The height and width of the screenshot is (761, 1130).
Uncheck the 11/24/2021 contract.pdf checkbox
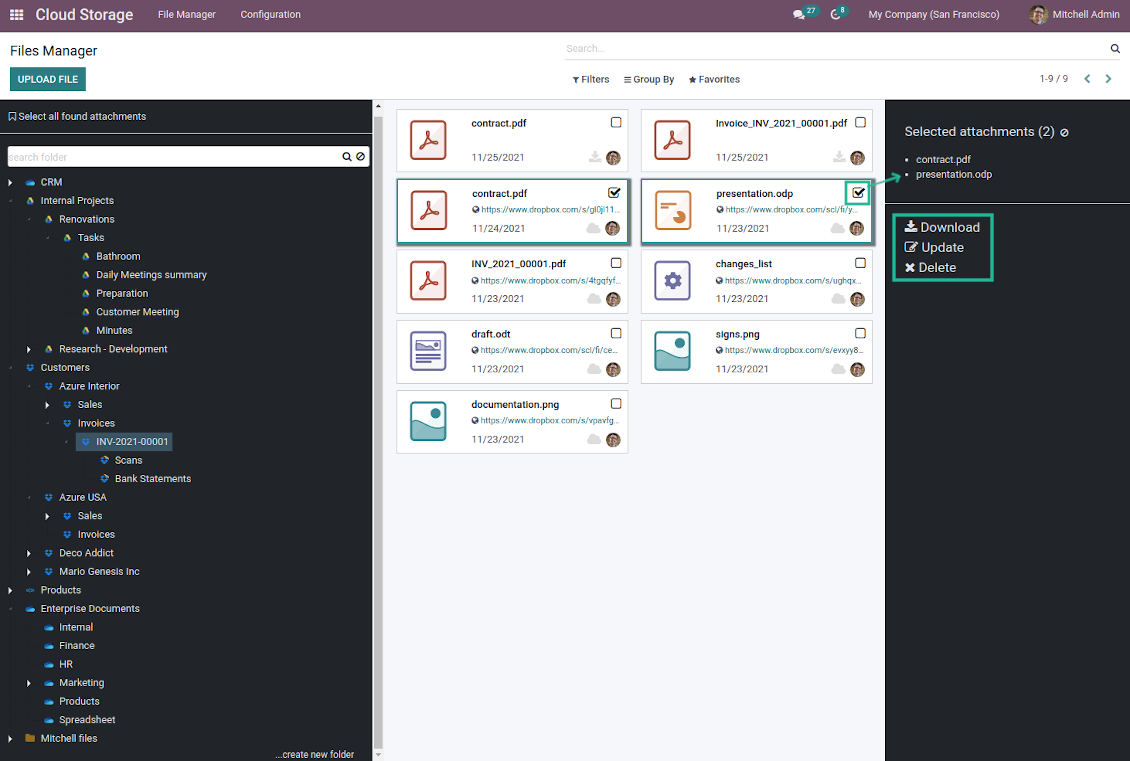click(x=614, y=192)
